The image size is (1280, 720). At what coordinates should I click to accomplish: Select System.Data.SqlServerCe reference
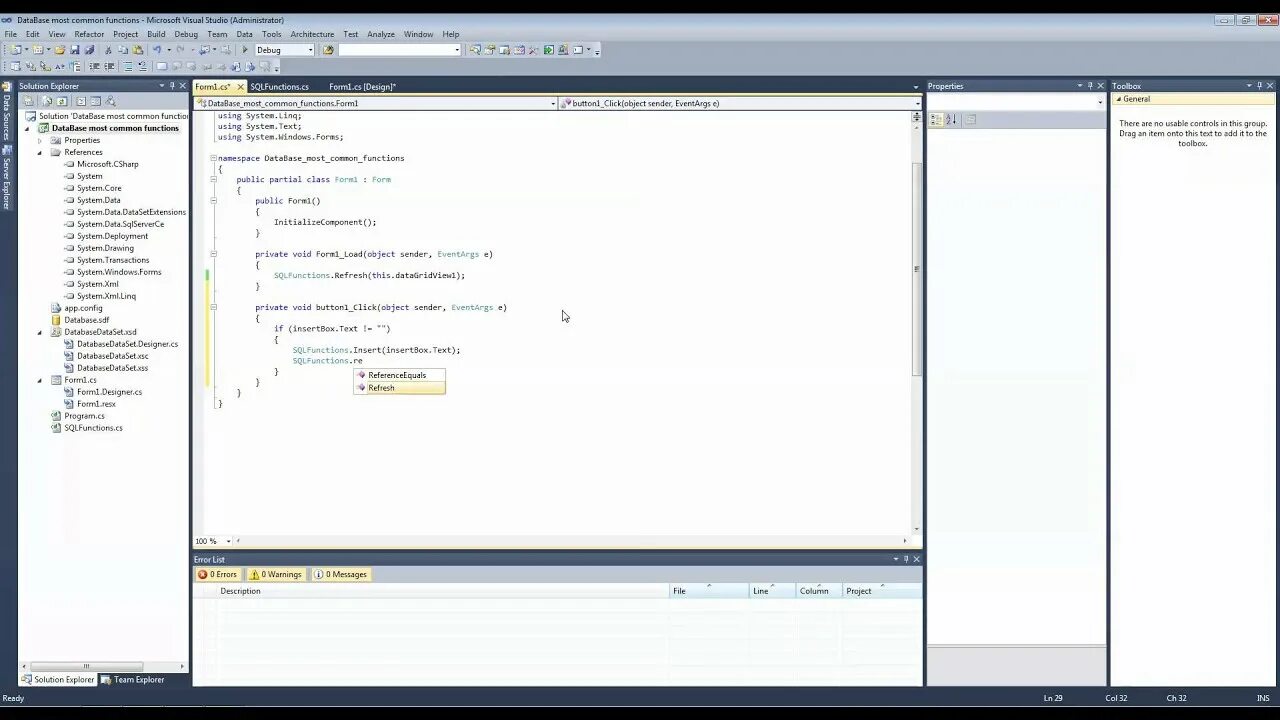[x=120, y=224]
